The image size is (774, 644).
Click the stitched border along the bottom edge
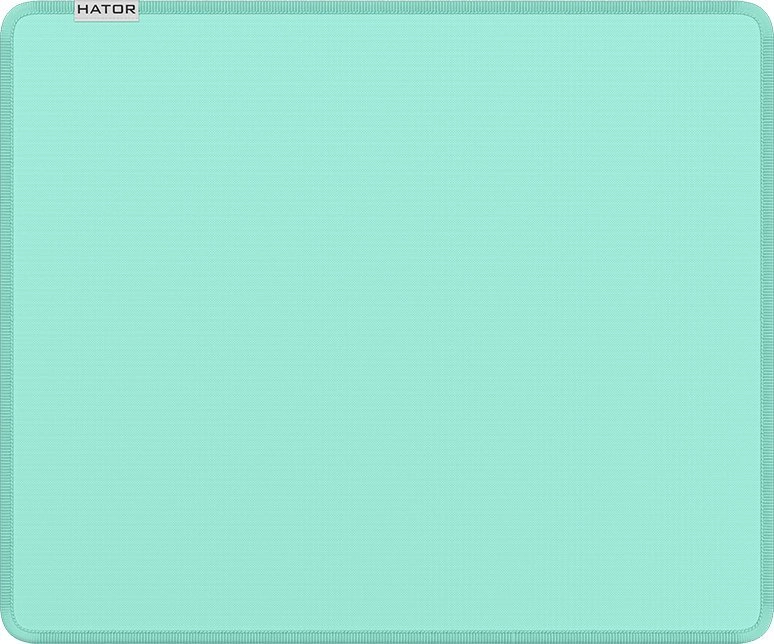(387, 636)
